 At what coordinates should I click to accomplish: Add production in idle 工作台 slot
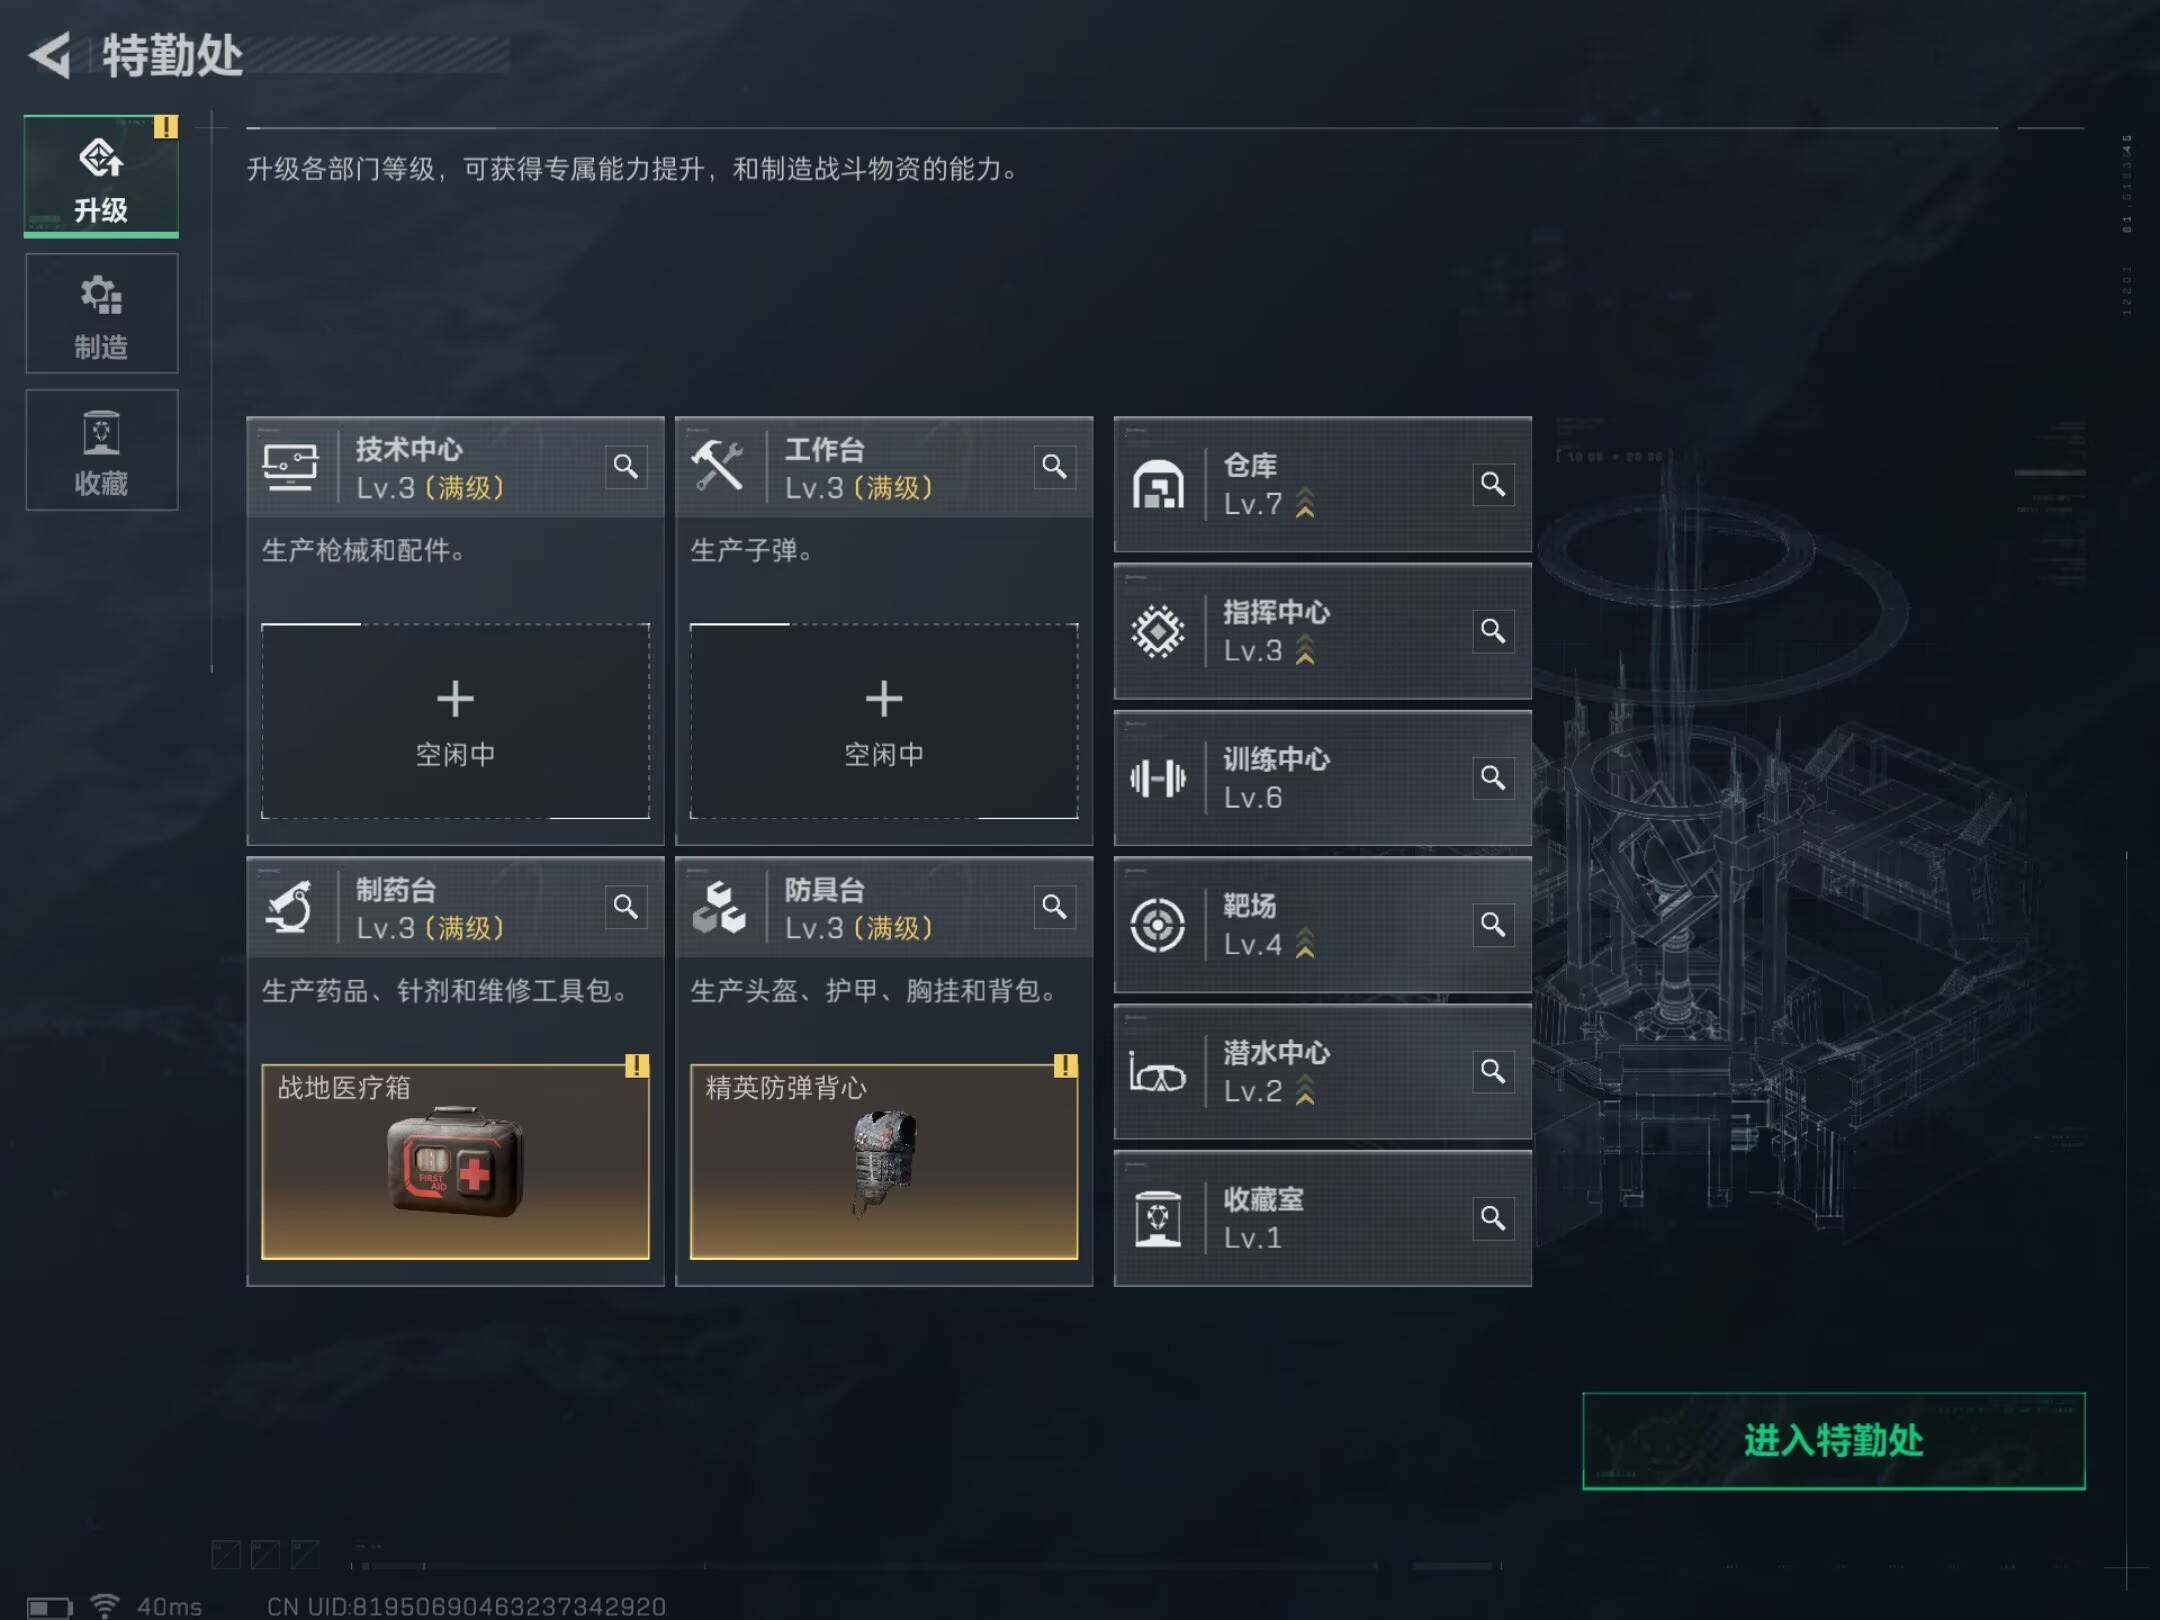(884, 721)
